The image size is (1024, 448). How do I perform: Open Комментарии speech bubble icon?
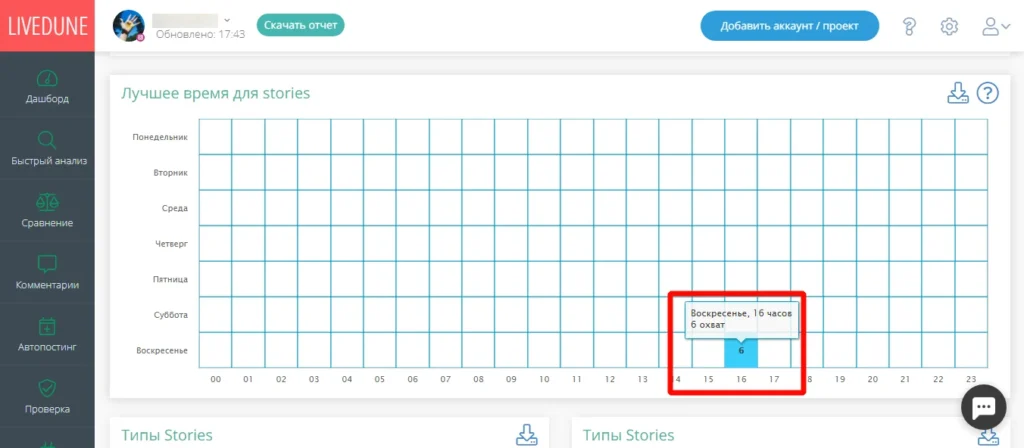coord(47,264)
